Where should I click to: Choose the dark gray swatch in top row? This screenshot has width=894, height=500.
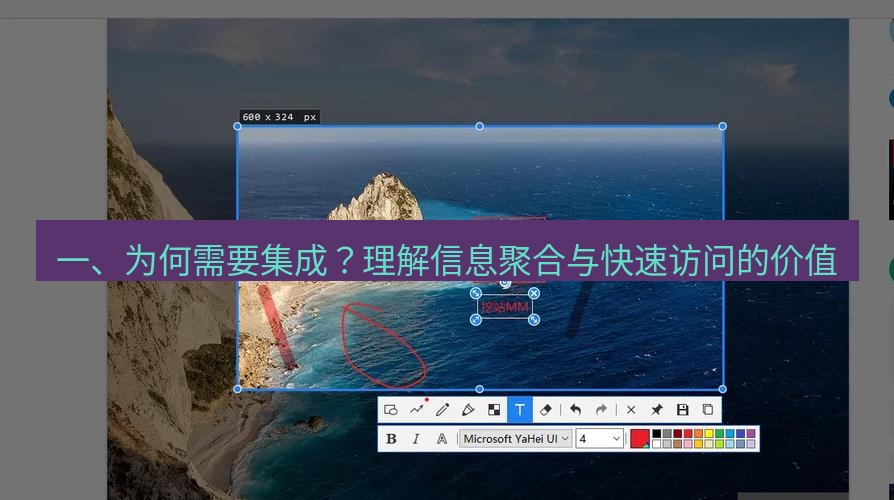[x=667, y=433]
